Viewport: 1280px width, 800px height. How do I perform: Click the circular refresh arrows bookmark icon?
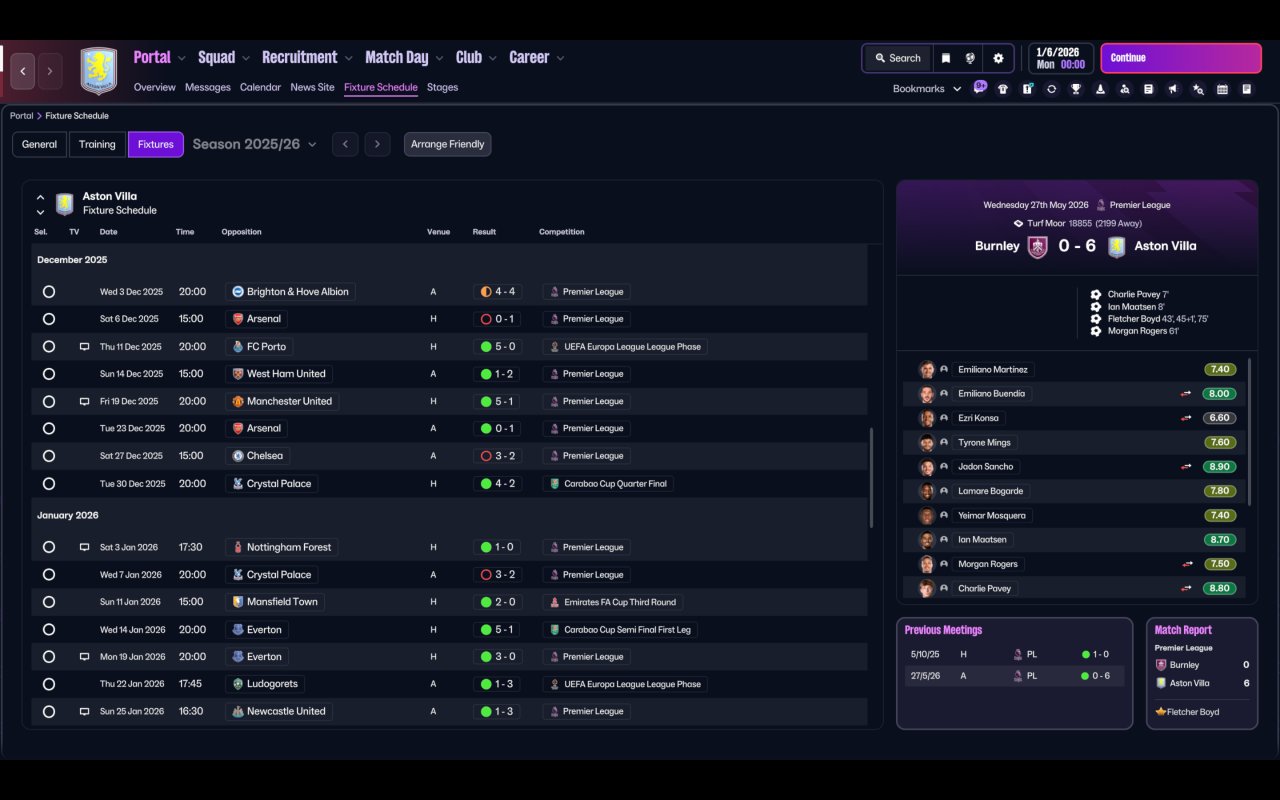pyautogui.click(x=1051, y=89)
